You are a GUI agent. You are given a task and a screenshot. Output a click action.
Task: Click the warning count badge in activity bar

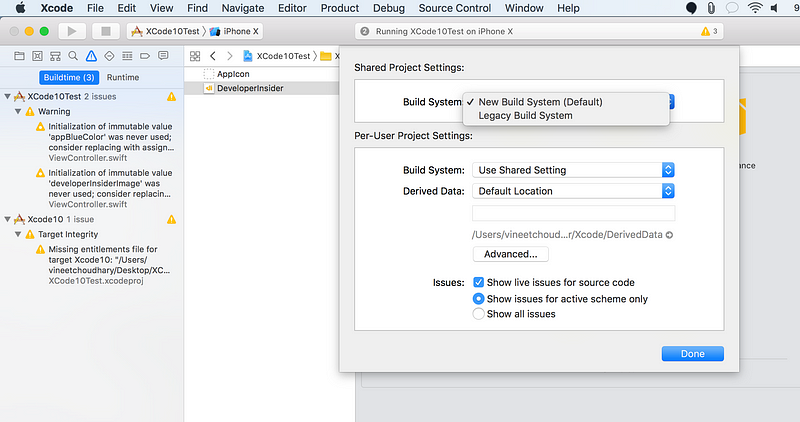(709, 32)
